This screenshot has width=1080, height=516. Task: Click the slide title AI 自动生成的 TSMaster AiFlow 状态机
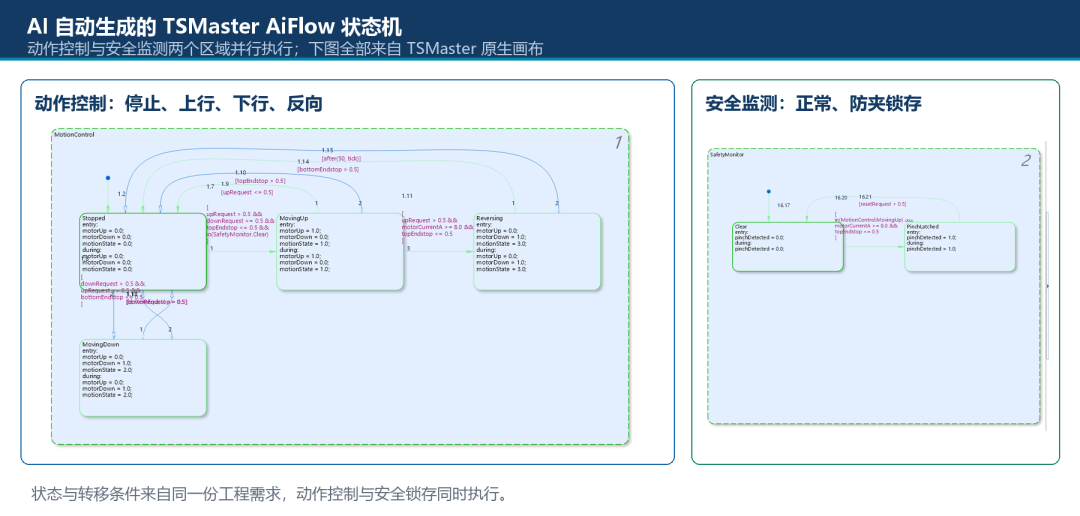pos(214,27)
